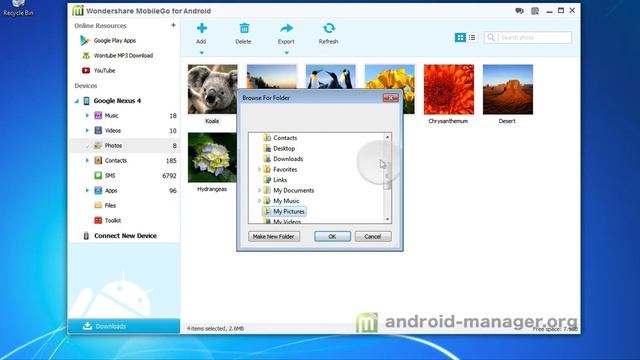
Task: Focus the Search photo field
Action: click(528, 38)
